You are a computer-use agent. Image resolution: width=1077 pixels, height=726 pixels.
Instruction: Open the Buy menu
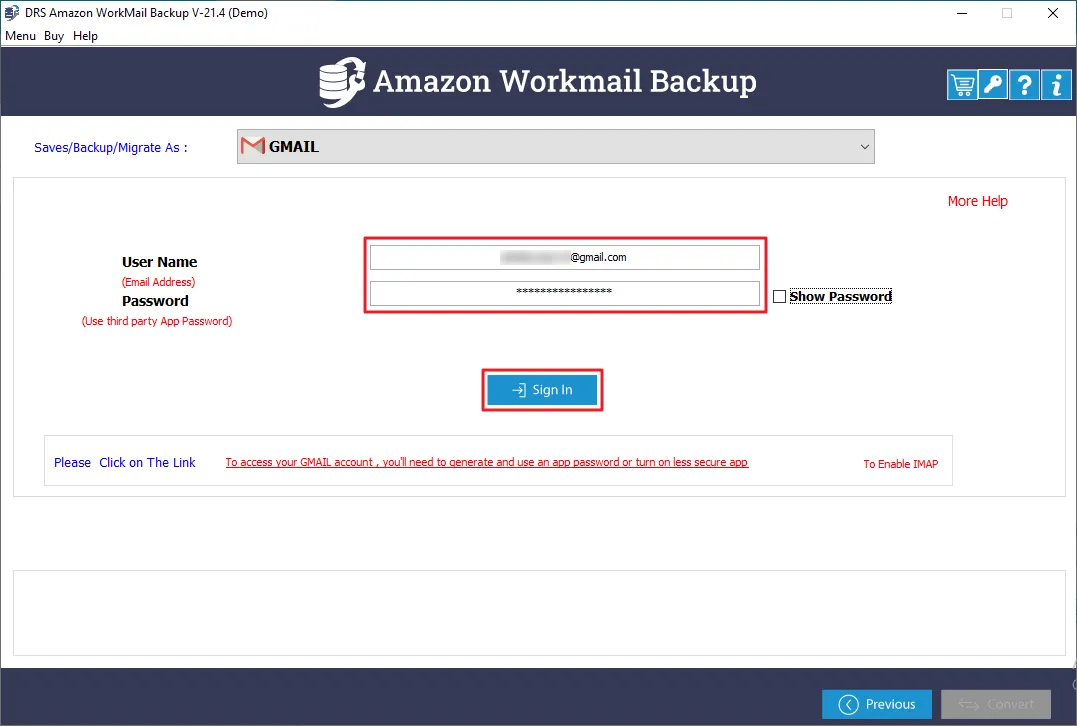54,36
